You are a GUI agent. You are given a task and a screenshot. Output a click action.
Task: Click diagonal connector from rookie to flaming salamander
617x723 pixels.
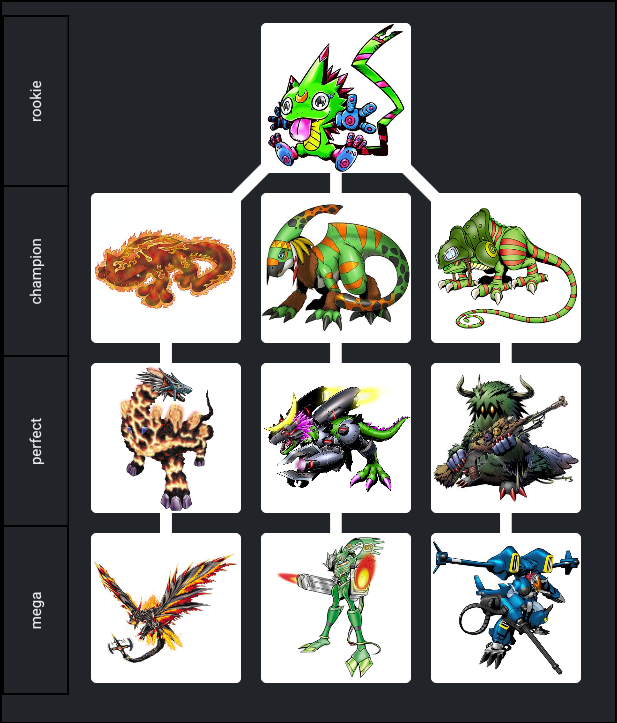tap(251, 185)
